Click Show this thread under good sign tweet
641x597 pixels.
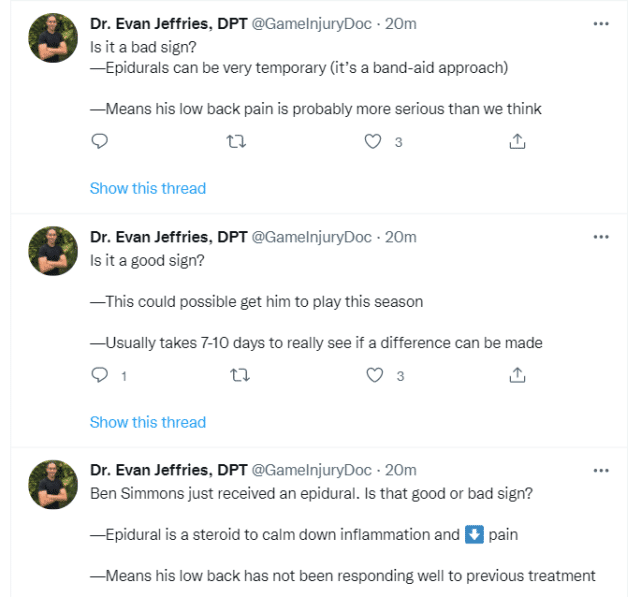click(148, 422)
